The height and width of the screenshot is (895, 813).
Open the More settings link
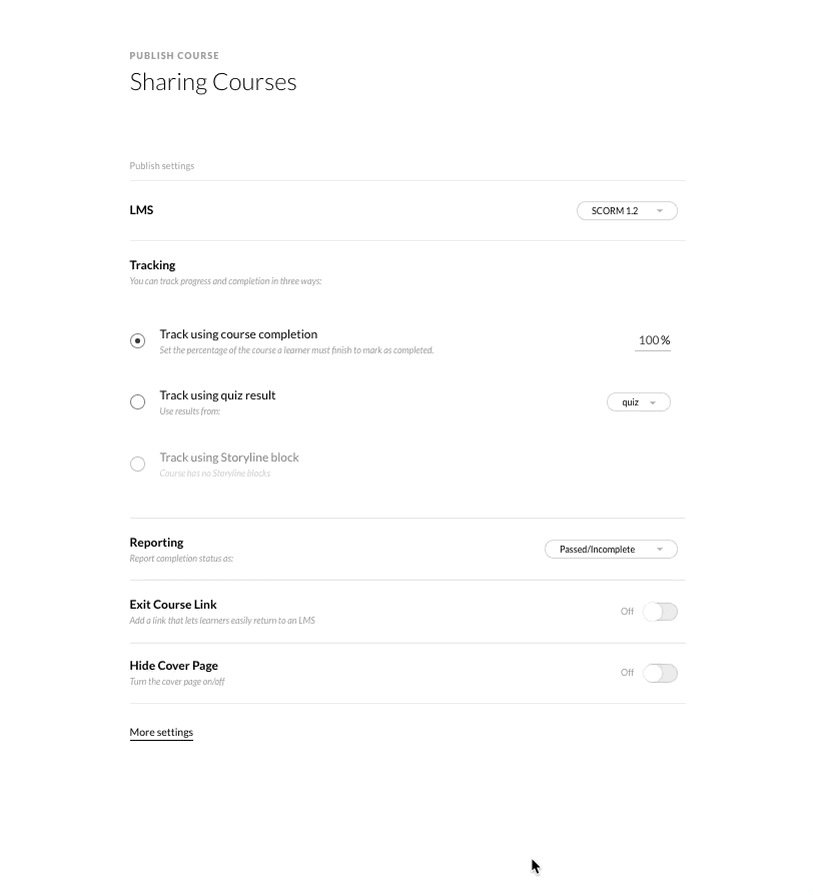pos(161,732)
